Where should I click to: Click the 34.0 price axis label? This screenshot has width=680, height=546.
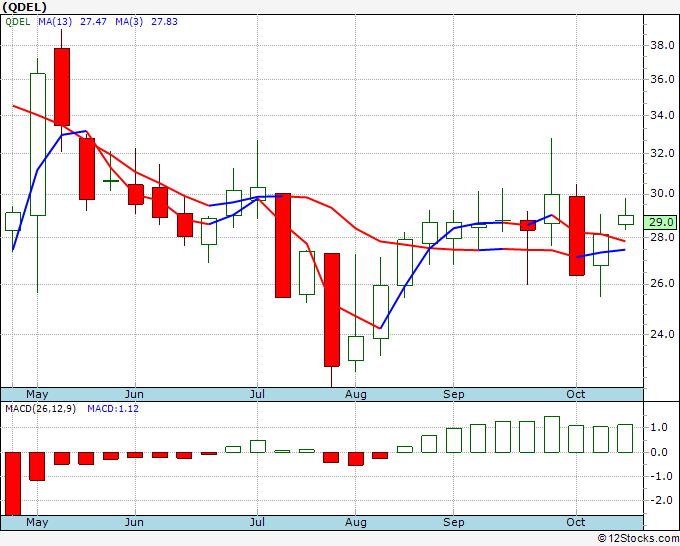tap(662, 115)
